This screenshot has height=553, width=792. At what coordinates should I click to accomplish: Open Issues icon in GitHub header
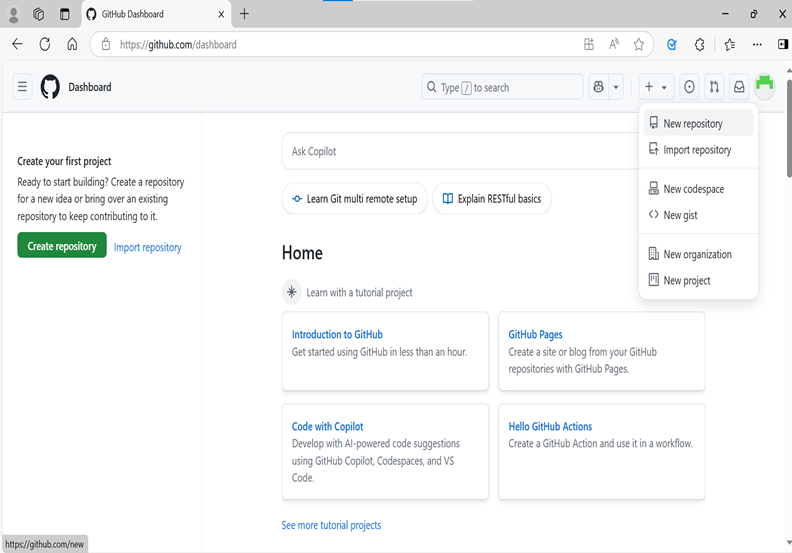tap(689, 87)
